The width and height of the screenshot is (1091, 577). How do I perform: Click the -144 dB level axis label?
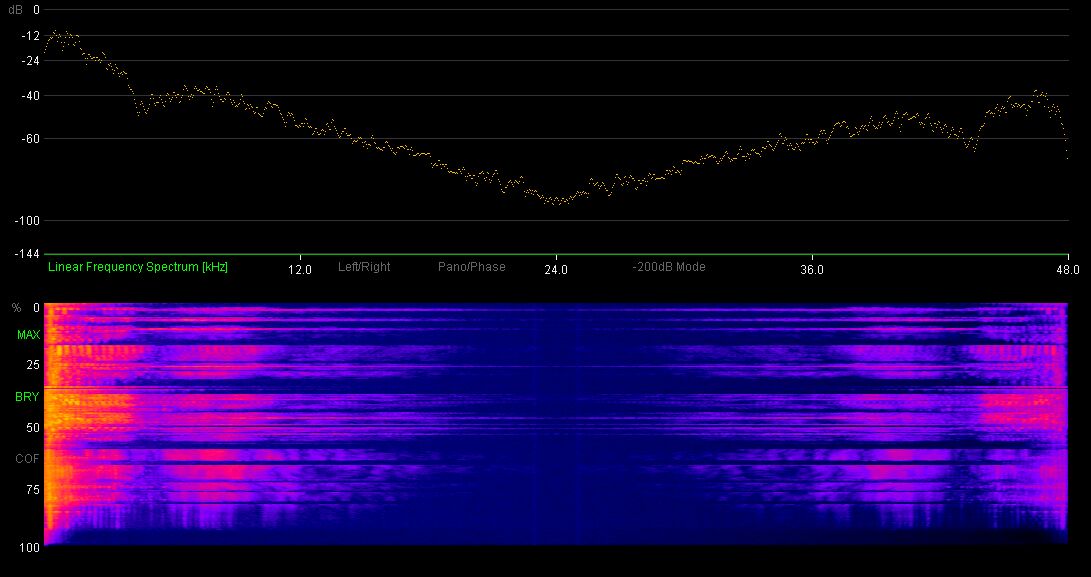pos(29,253)
